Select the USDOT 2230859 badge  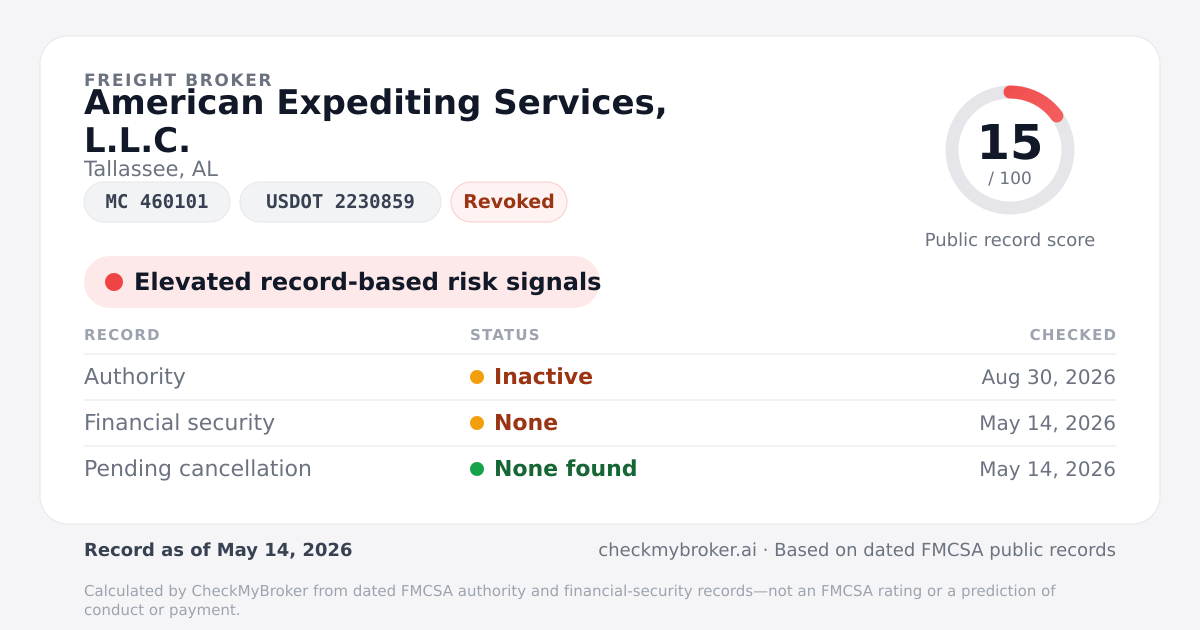(x=340, y=202)
